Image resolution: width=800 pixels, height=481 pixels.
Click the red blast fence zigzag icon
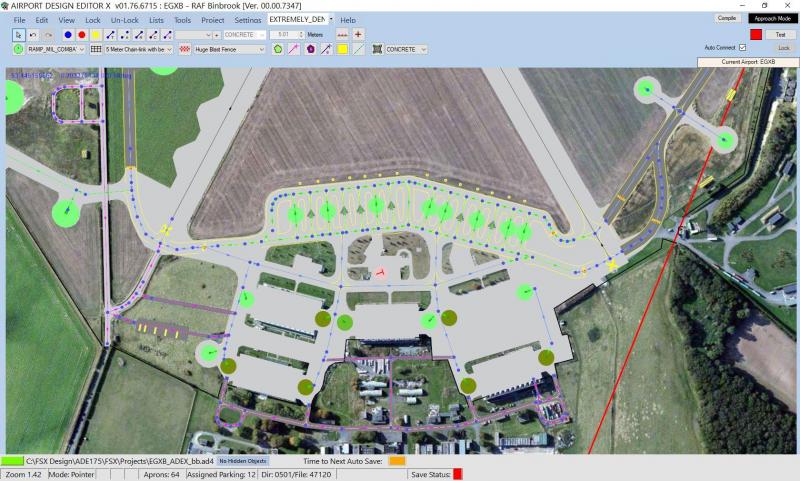pyautogui.click(x=184, y=48)
